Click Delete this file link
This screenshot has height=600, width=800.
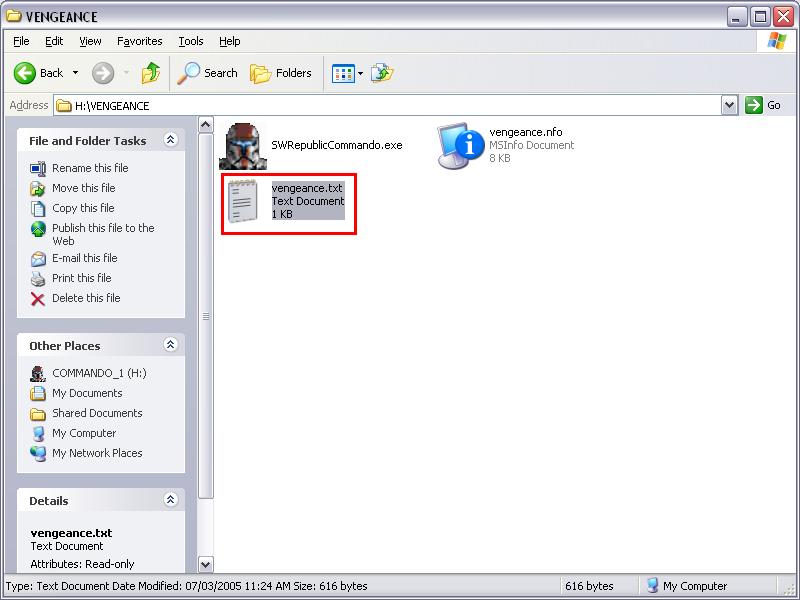pyautogui.click(x=86, y=298)
